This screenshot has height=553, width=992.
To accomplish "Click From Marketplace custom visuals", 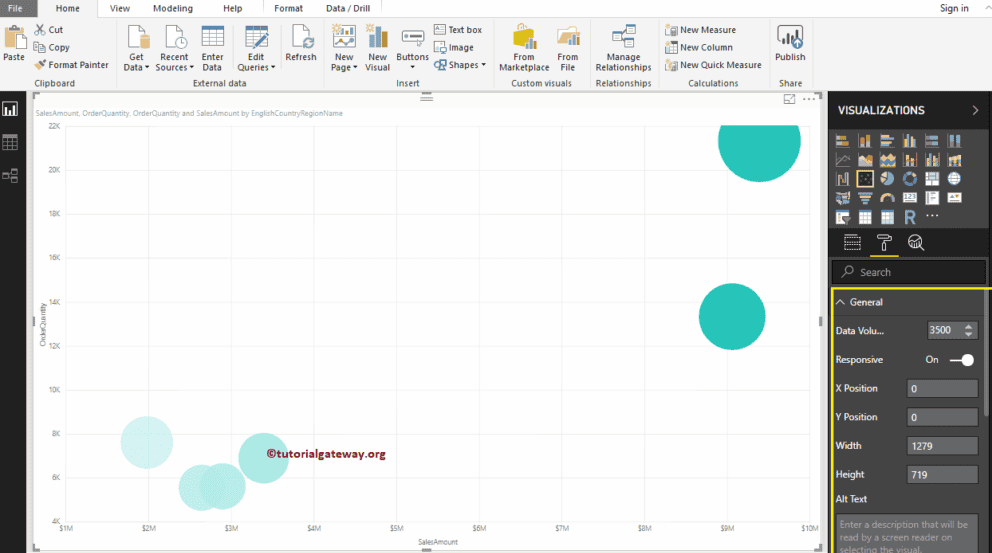I will click(x=524, y=49).
